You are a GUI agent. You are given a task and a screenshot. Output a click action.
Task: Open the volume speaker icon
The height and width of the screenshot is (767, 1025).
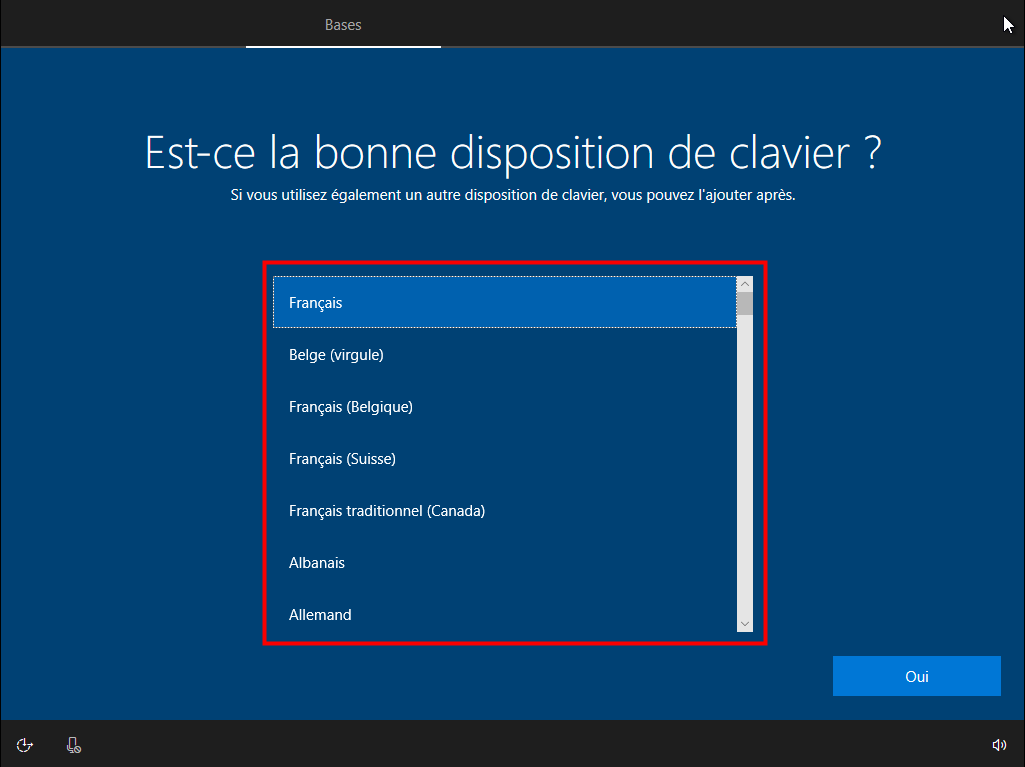(x=998, y=744)
